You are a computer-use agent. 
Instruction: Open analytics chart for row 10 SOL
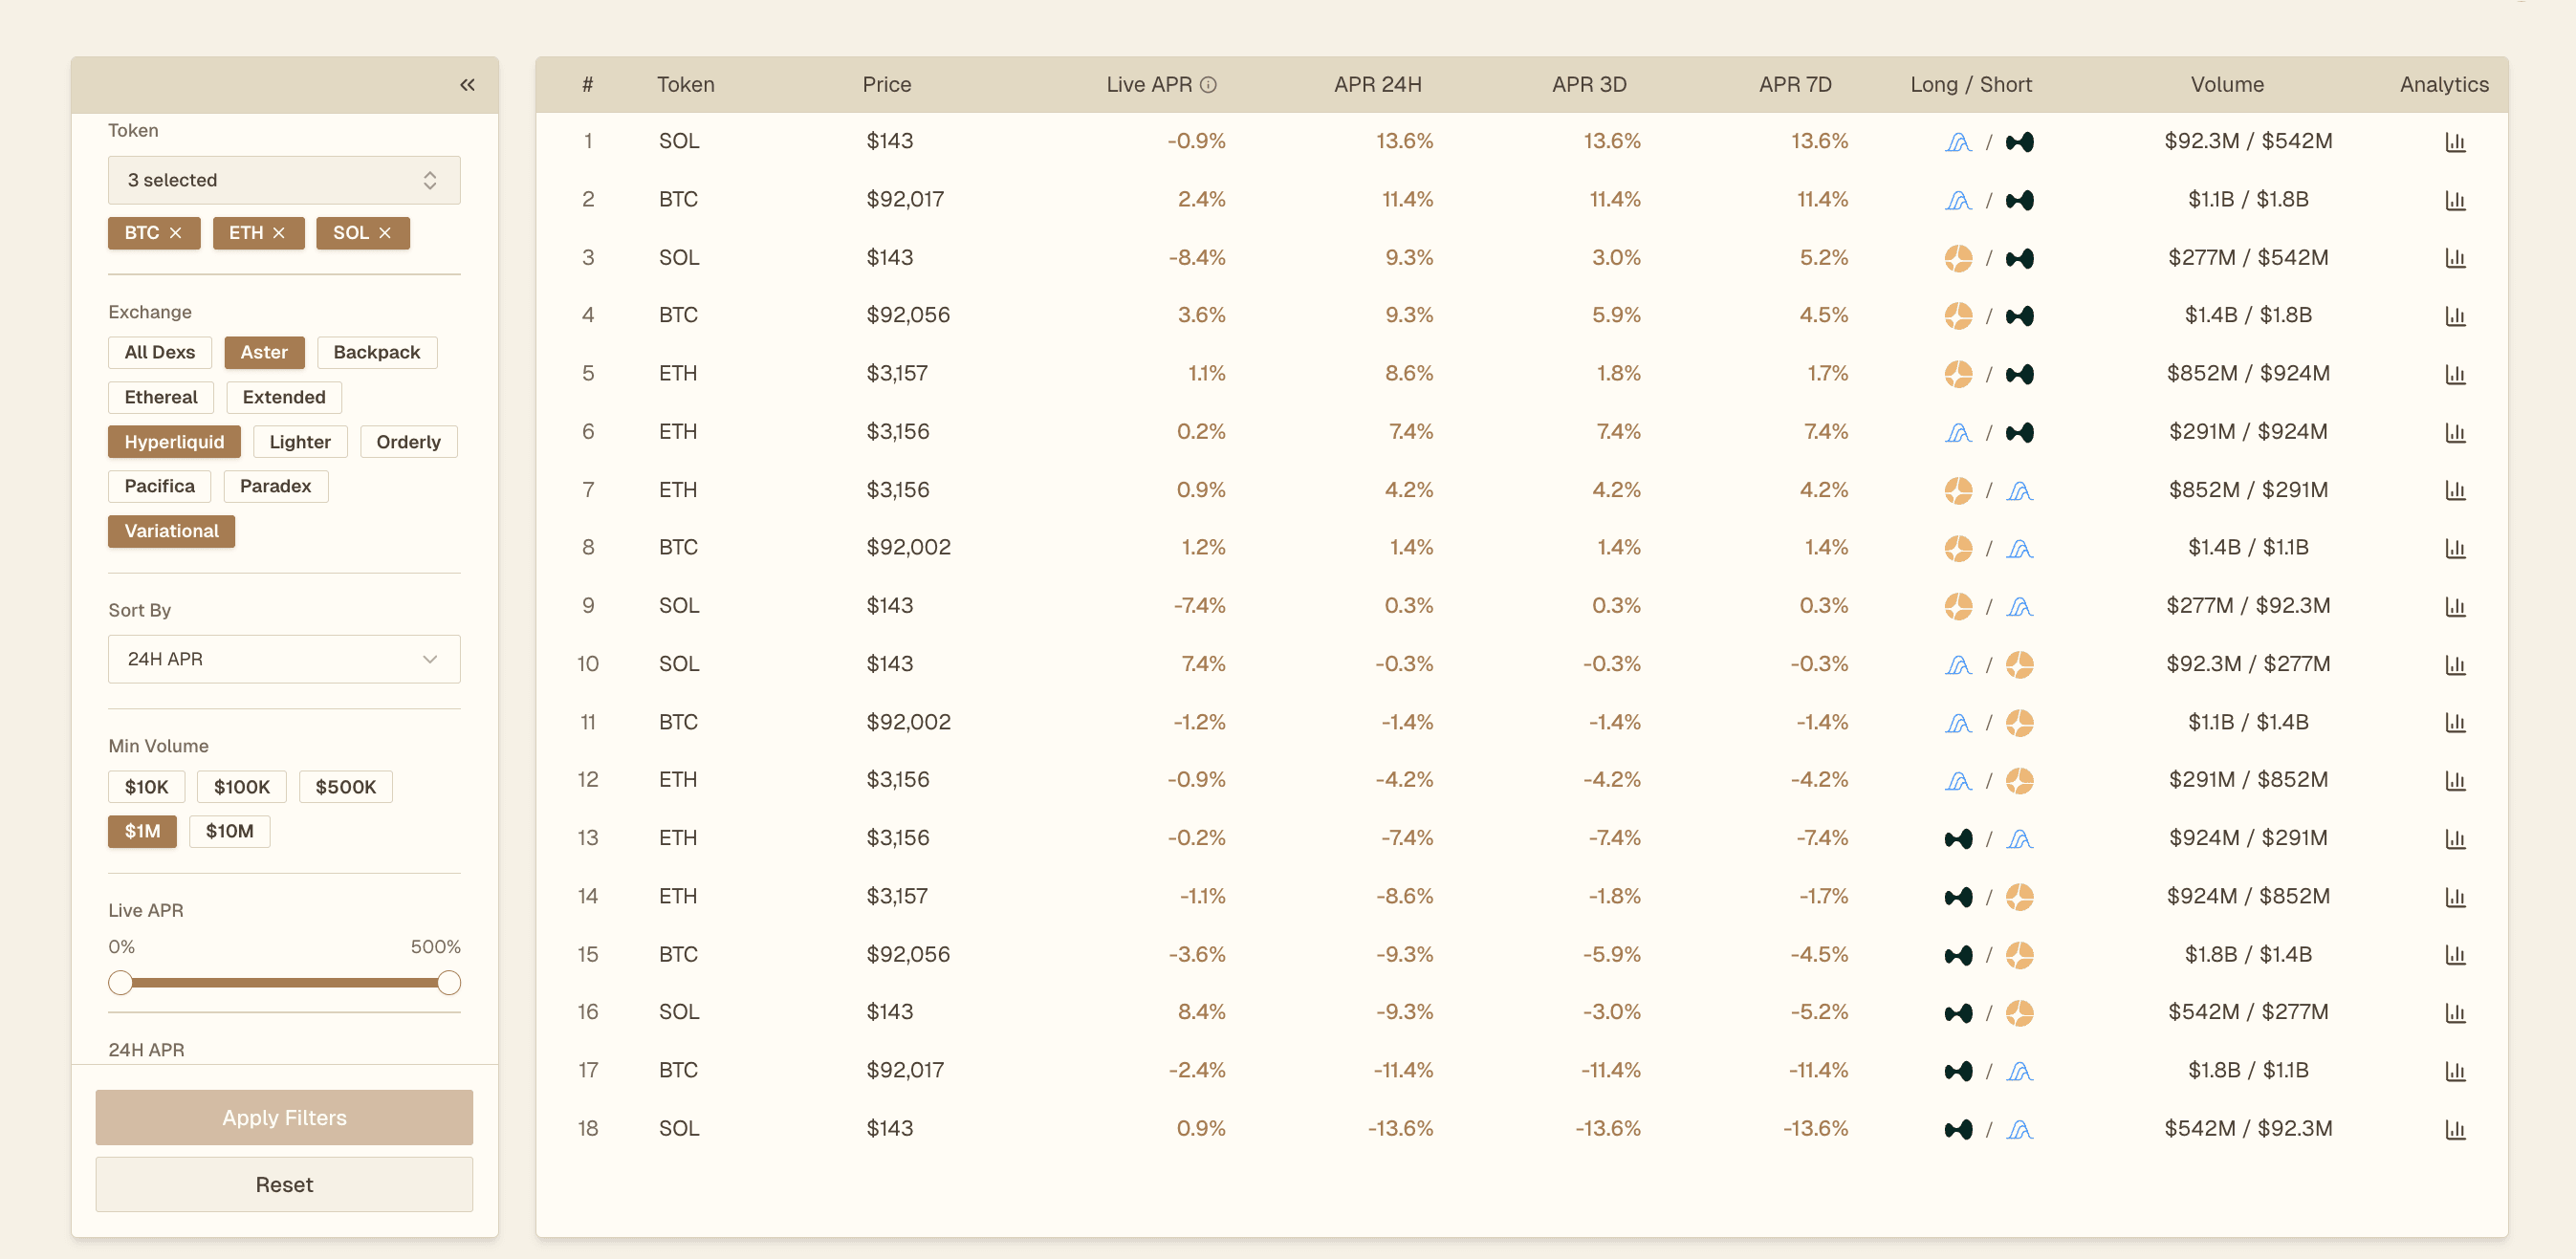(2454, 665)
